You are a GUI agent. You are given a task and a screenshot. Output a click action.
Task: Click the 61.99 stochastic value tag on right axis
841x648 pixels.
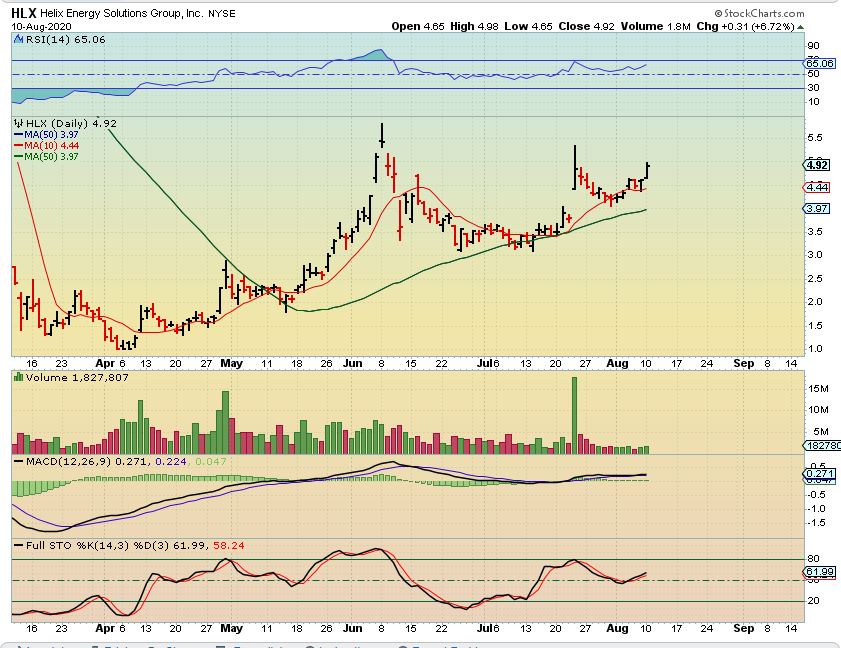(820, 572)
